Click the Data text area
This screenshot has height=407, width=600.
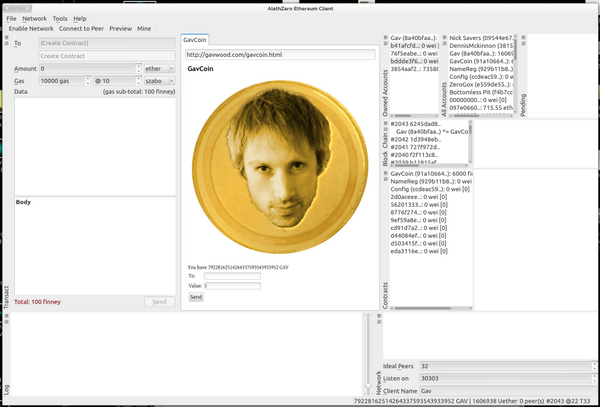pyautogui.click(x=95, y=146)
